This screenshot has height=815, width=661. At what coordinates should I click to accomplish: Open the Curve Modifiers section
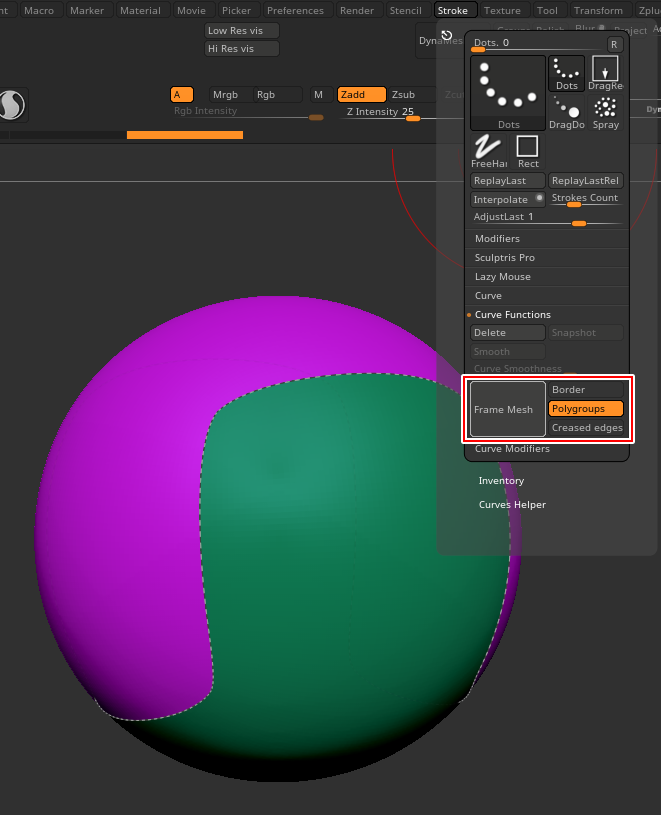click(x=512, y=449)
